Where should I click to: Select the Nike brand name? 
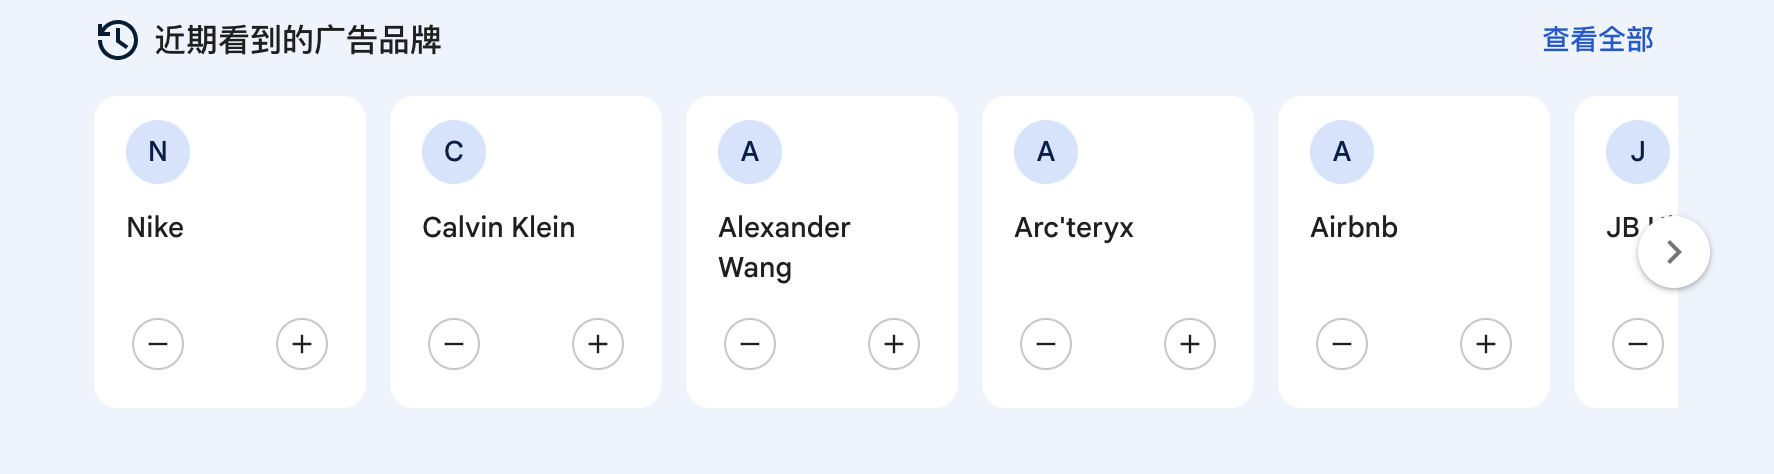[x=155, y=227]
